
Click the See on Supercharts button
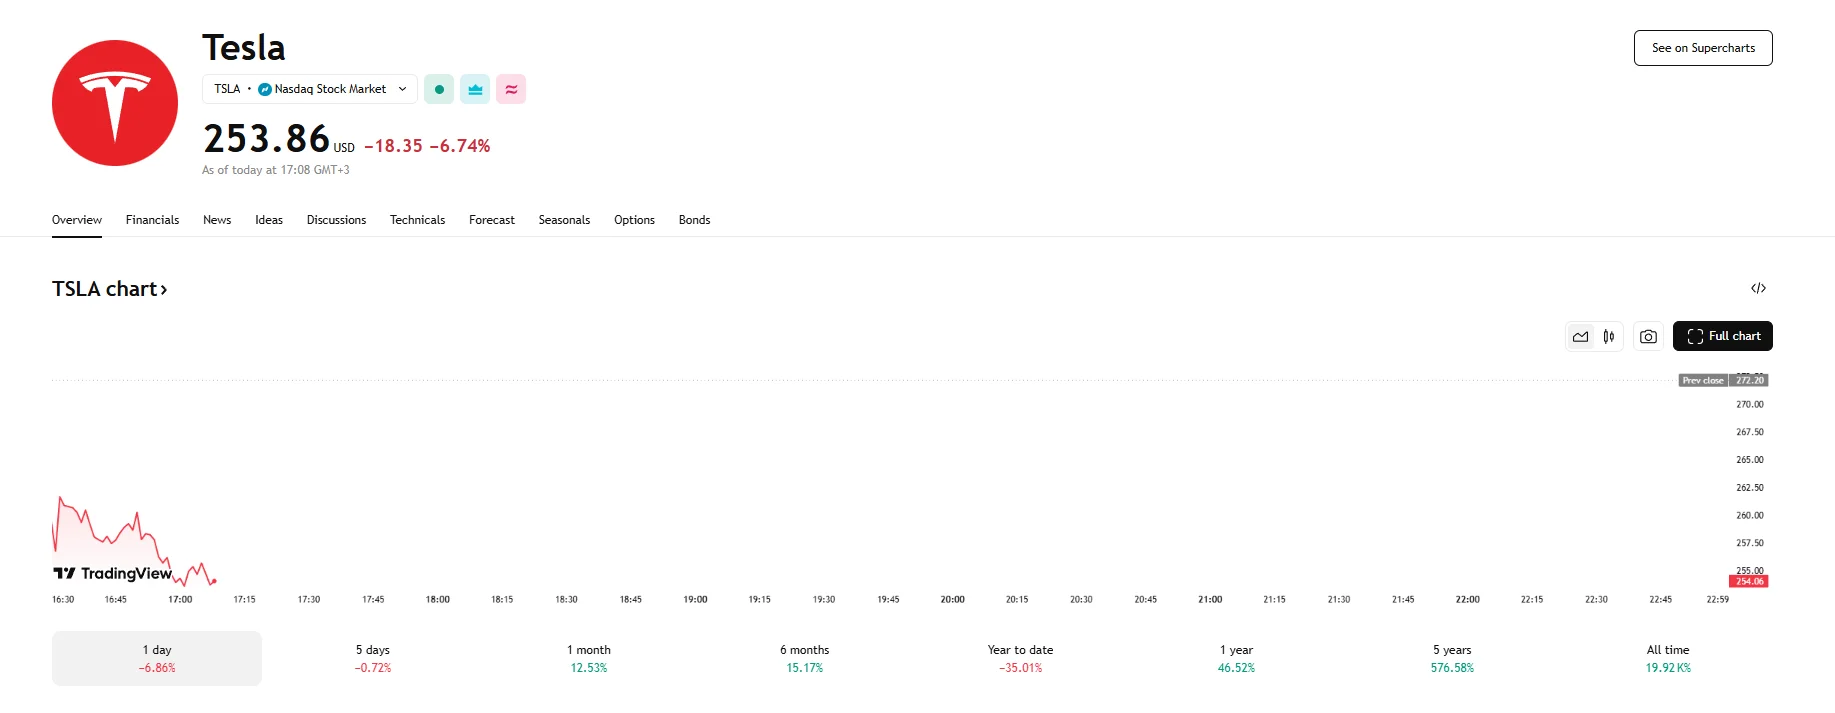(1701, 47)
